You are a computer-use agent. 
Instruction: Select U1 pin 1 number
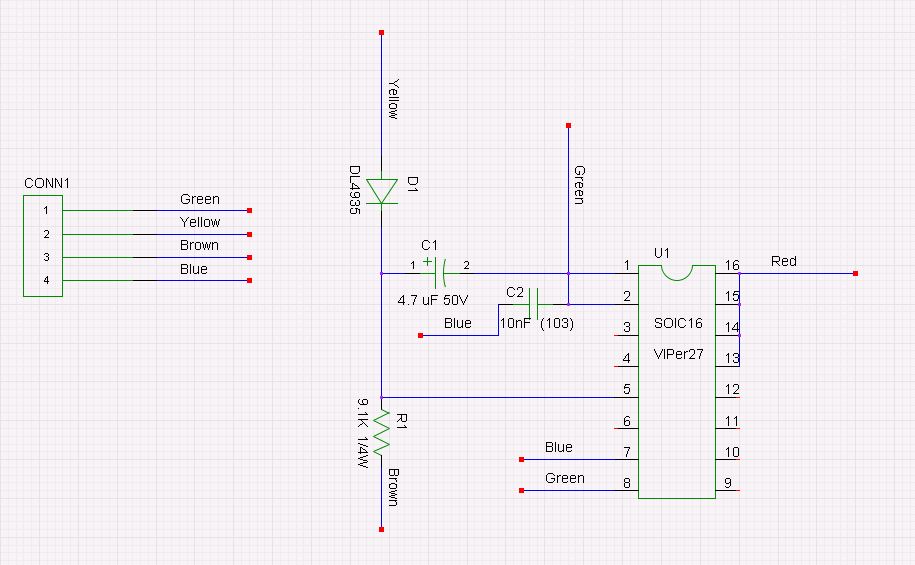click(627, 266)
